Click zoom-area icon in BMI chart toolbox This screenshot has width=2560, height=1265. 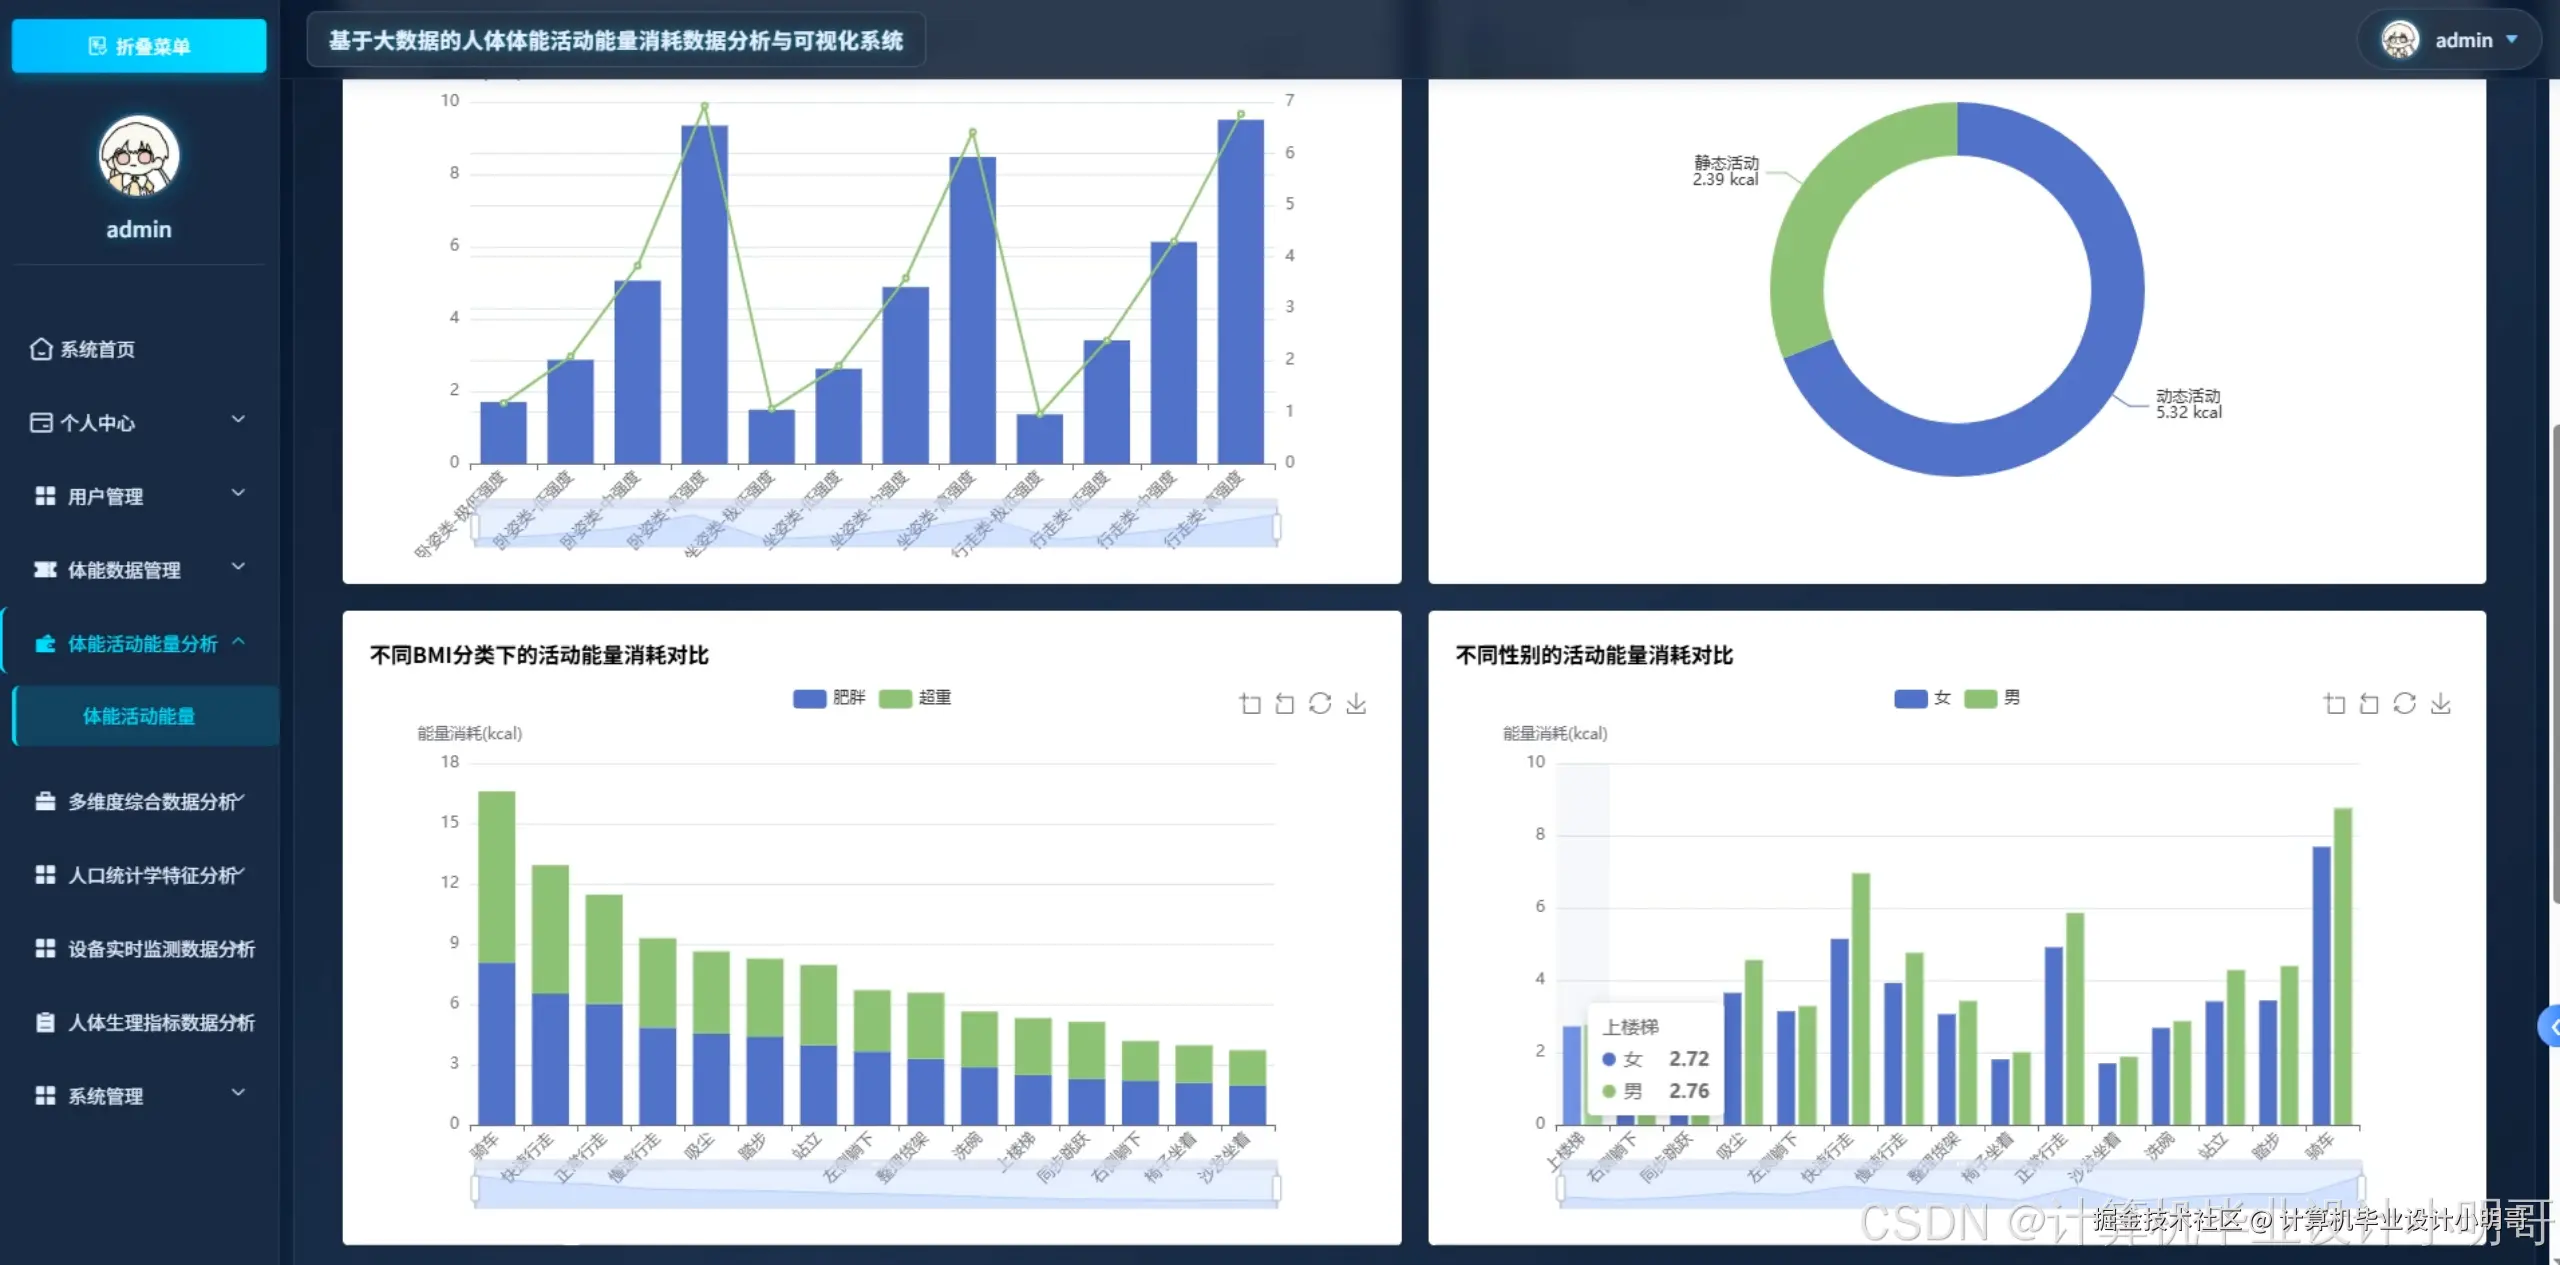coord(1250,704)
